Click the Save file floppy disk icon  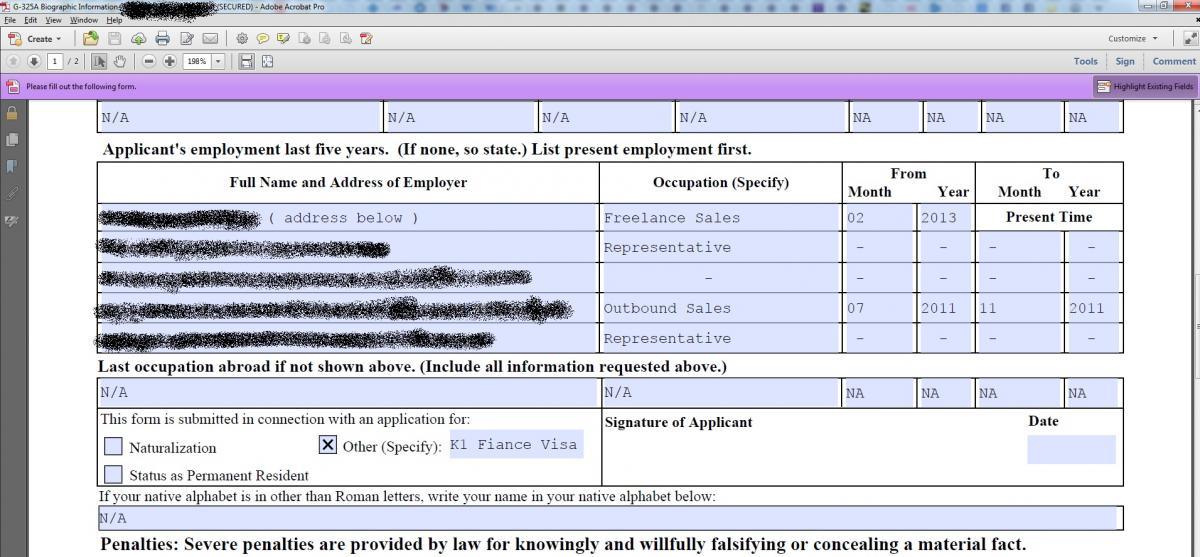point(114,39)
